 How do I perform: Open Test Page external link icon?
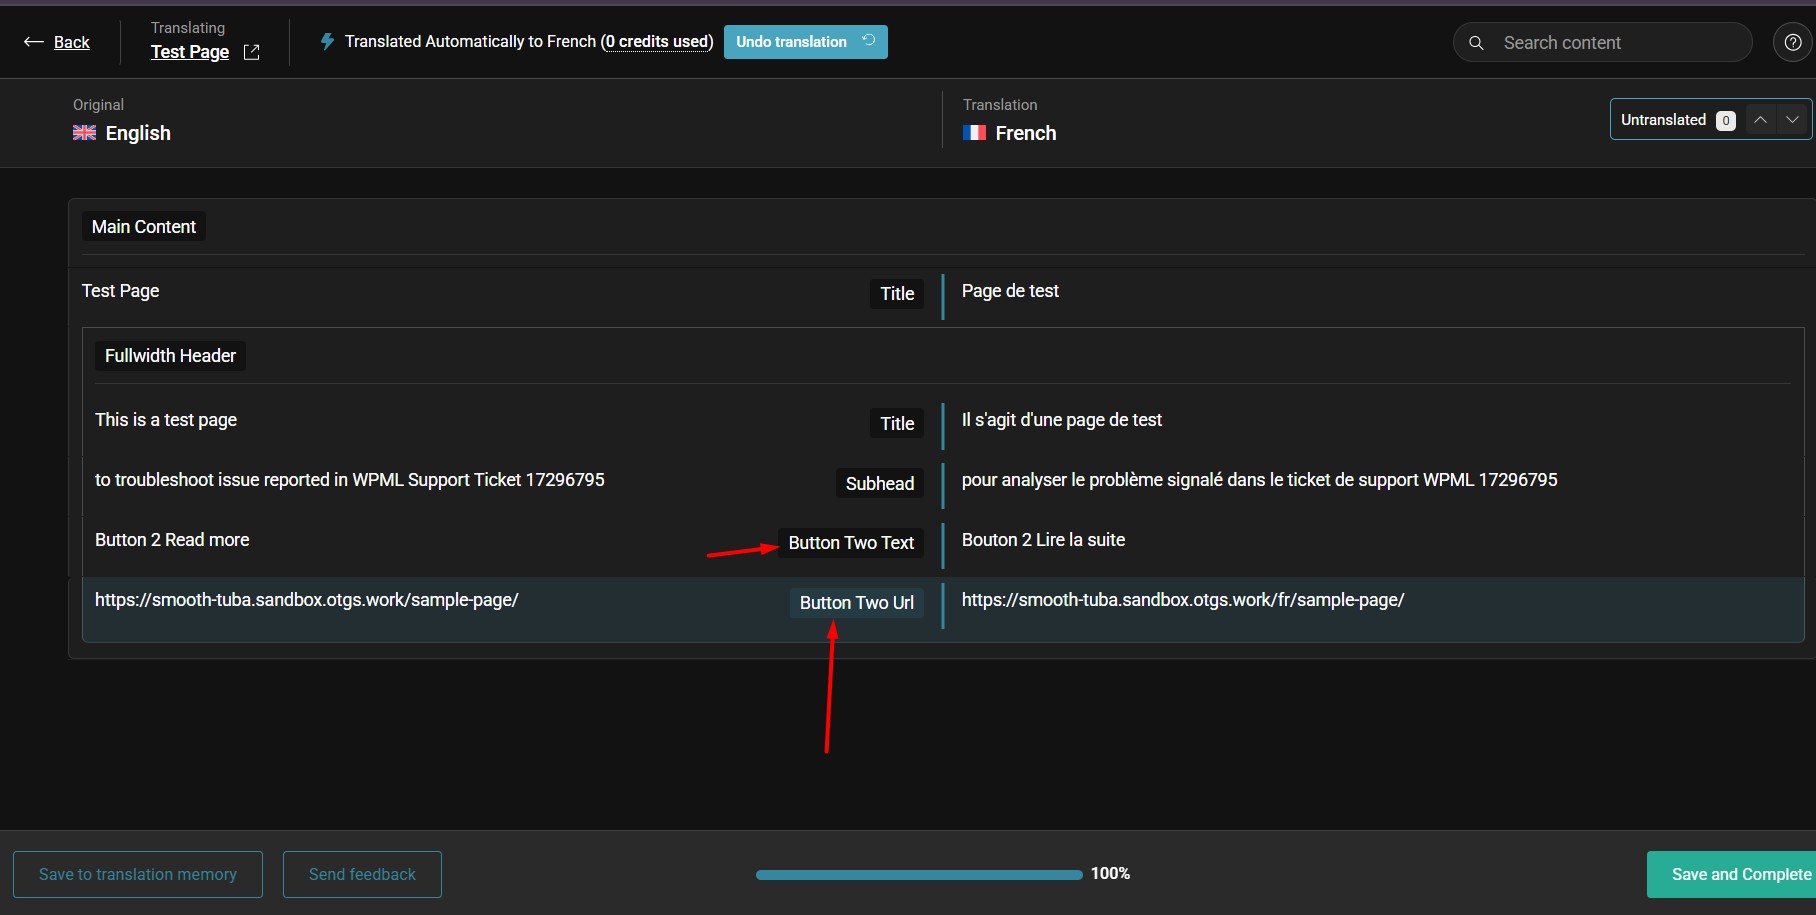point(251,52)
